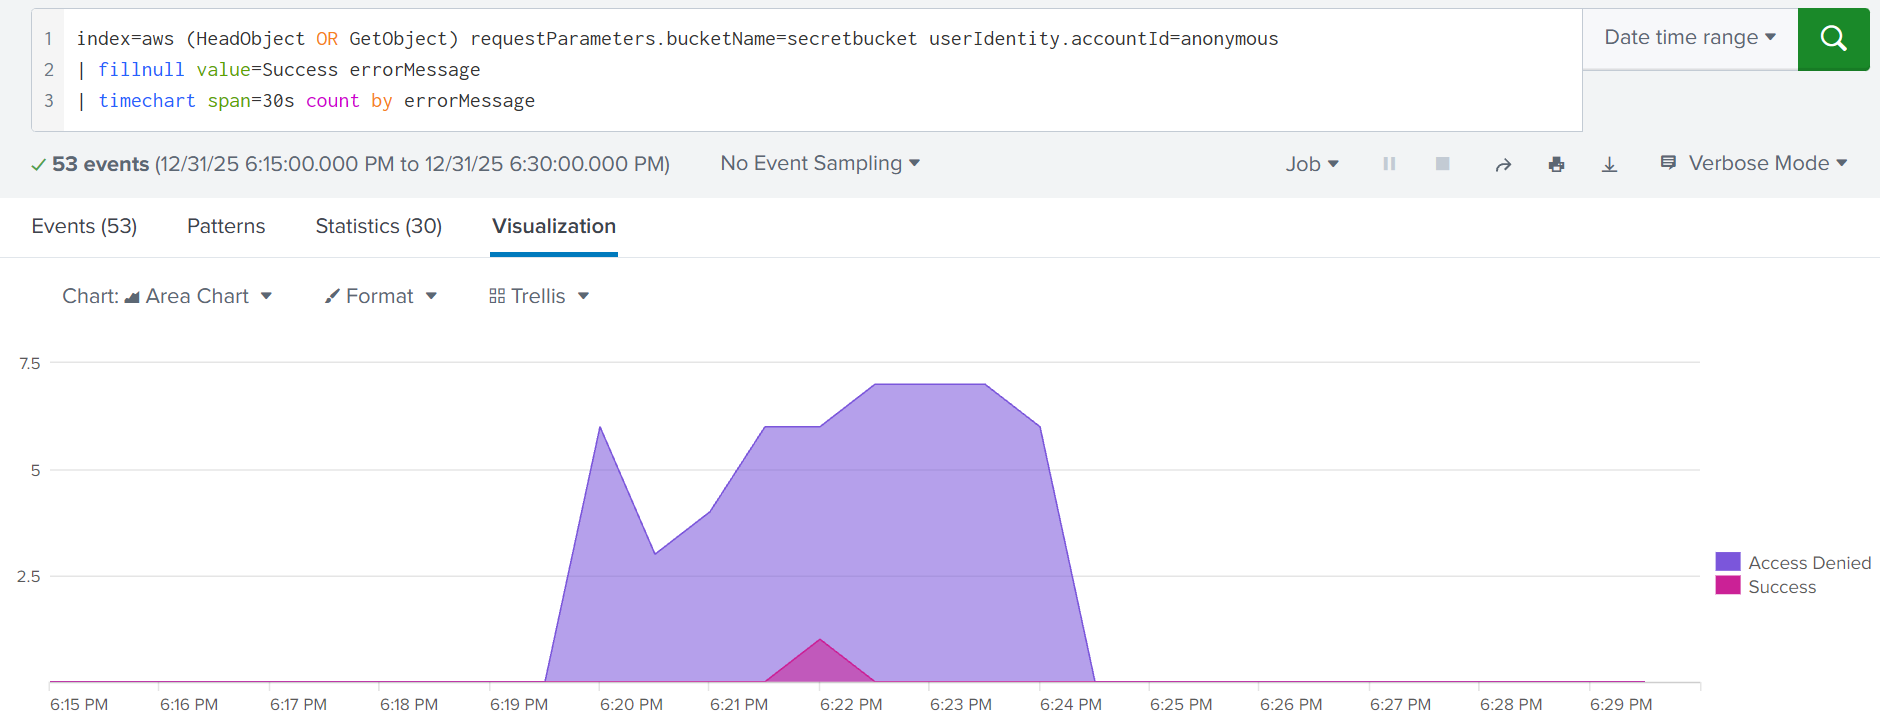Open the Format options menu
Viewport: 1880px width, 716px height.
(x=381, y=296)
